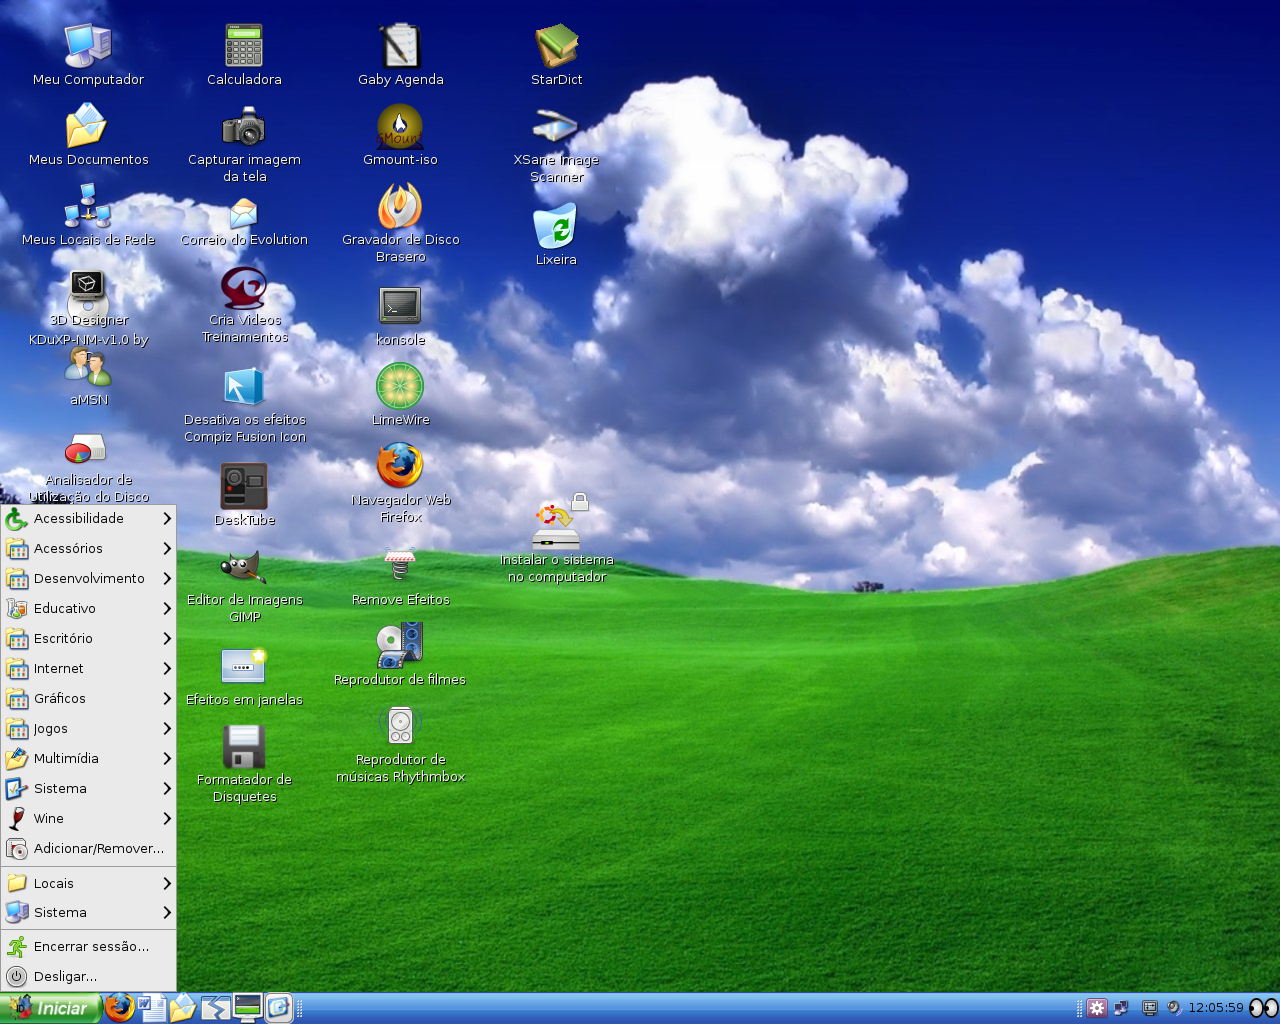Image resolution: width=1280 pixels, height=1024 pixels.
Task: Select Adicionar/Remover... in the start menu
Action: (88, 848)
